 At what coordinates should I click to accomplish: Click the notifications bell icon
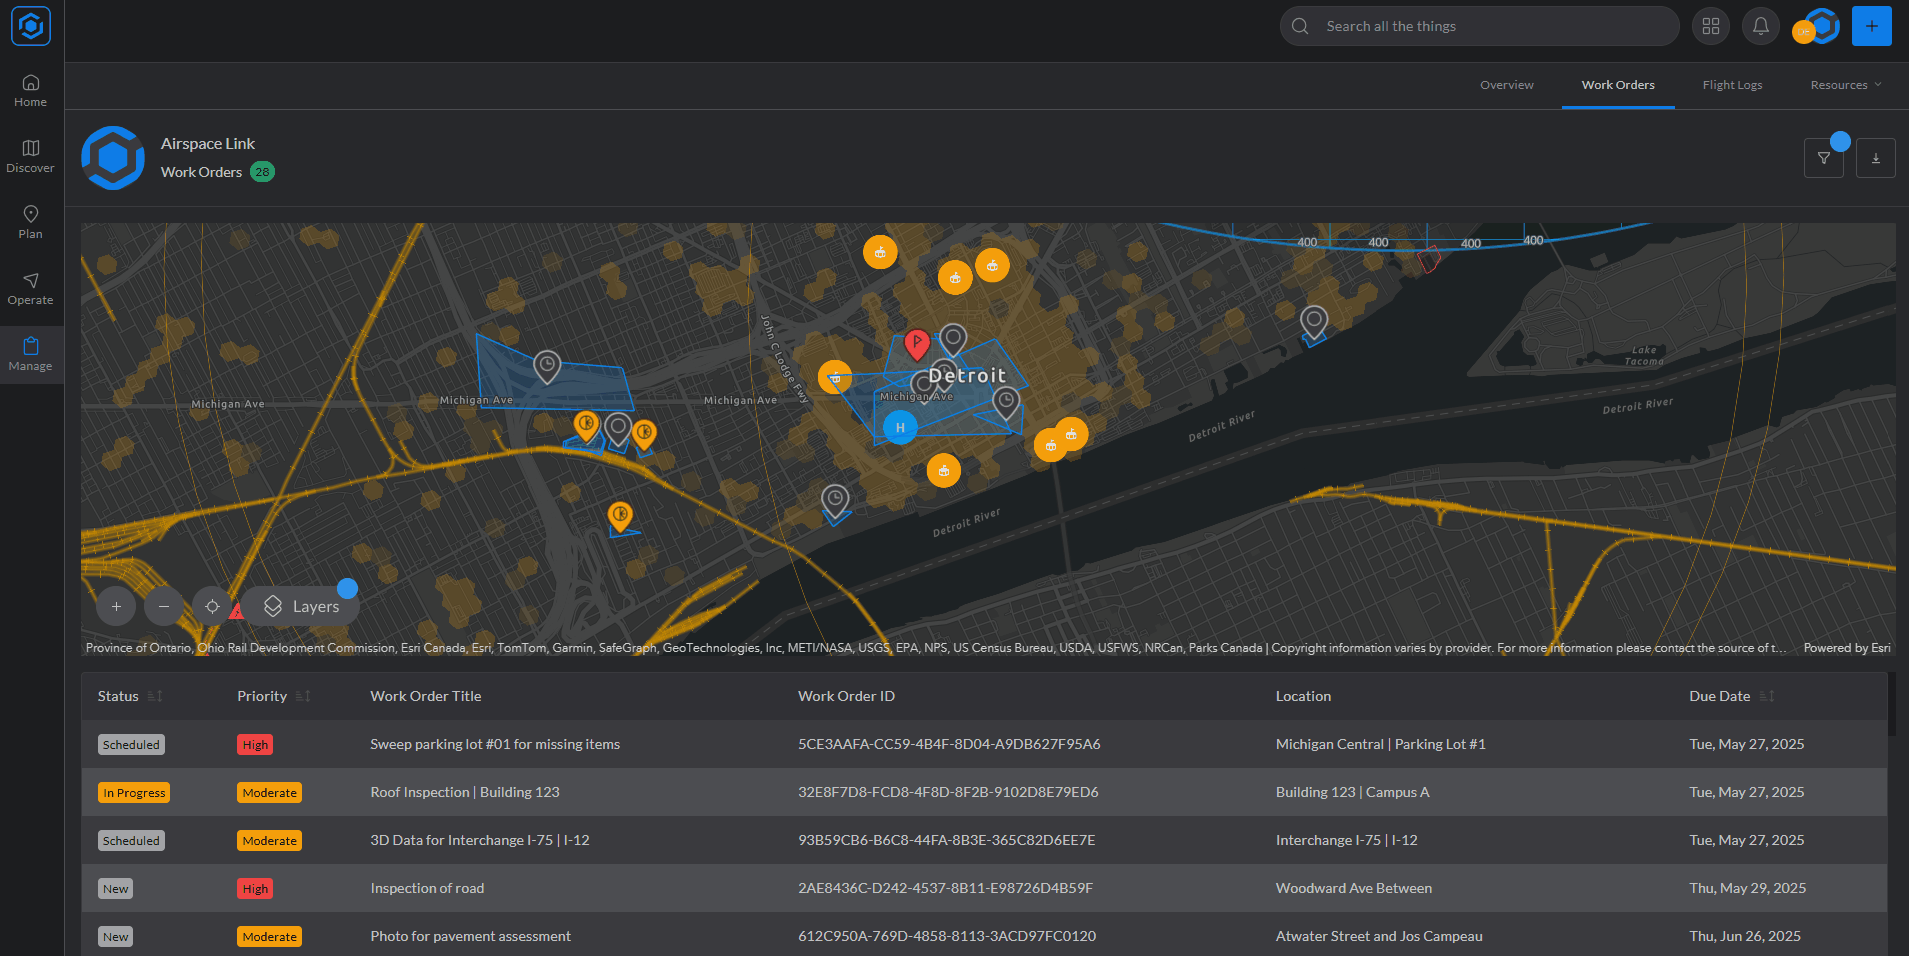[1760, 26]
